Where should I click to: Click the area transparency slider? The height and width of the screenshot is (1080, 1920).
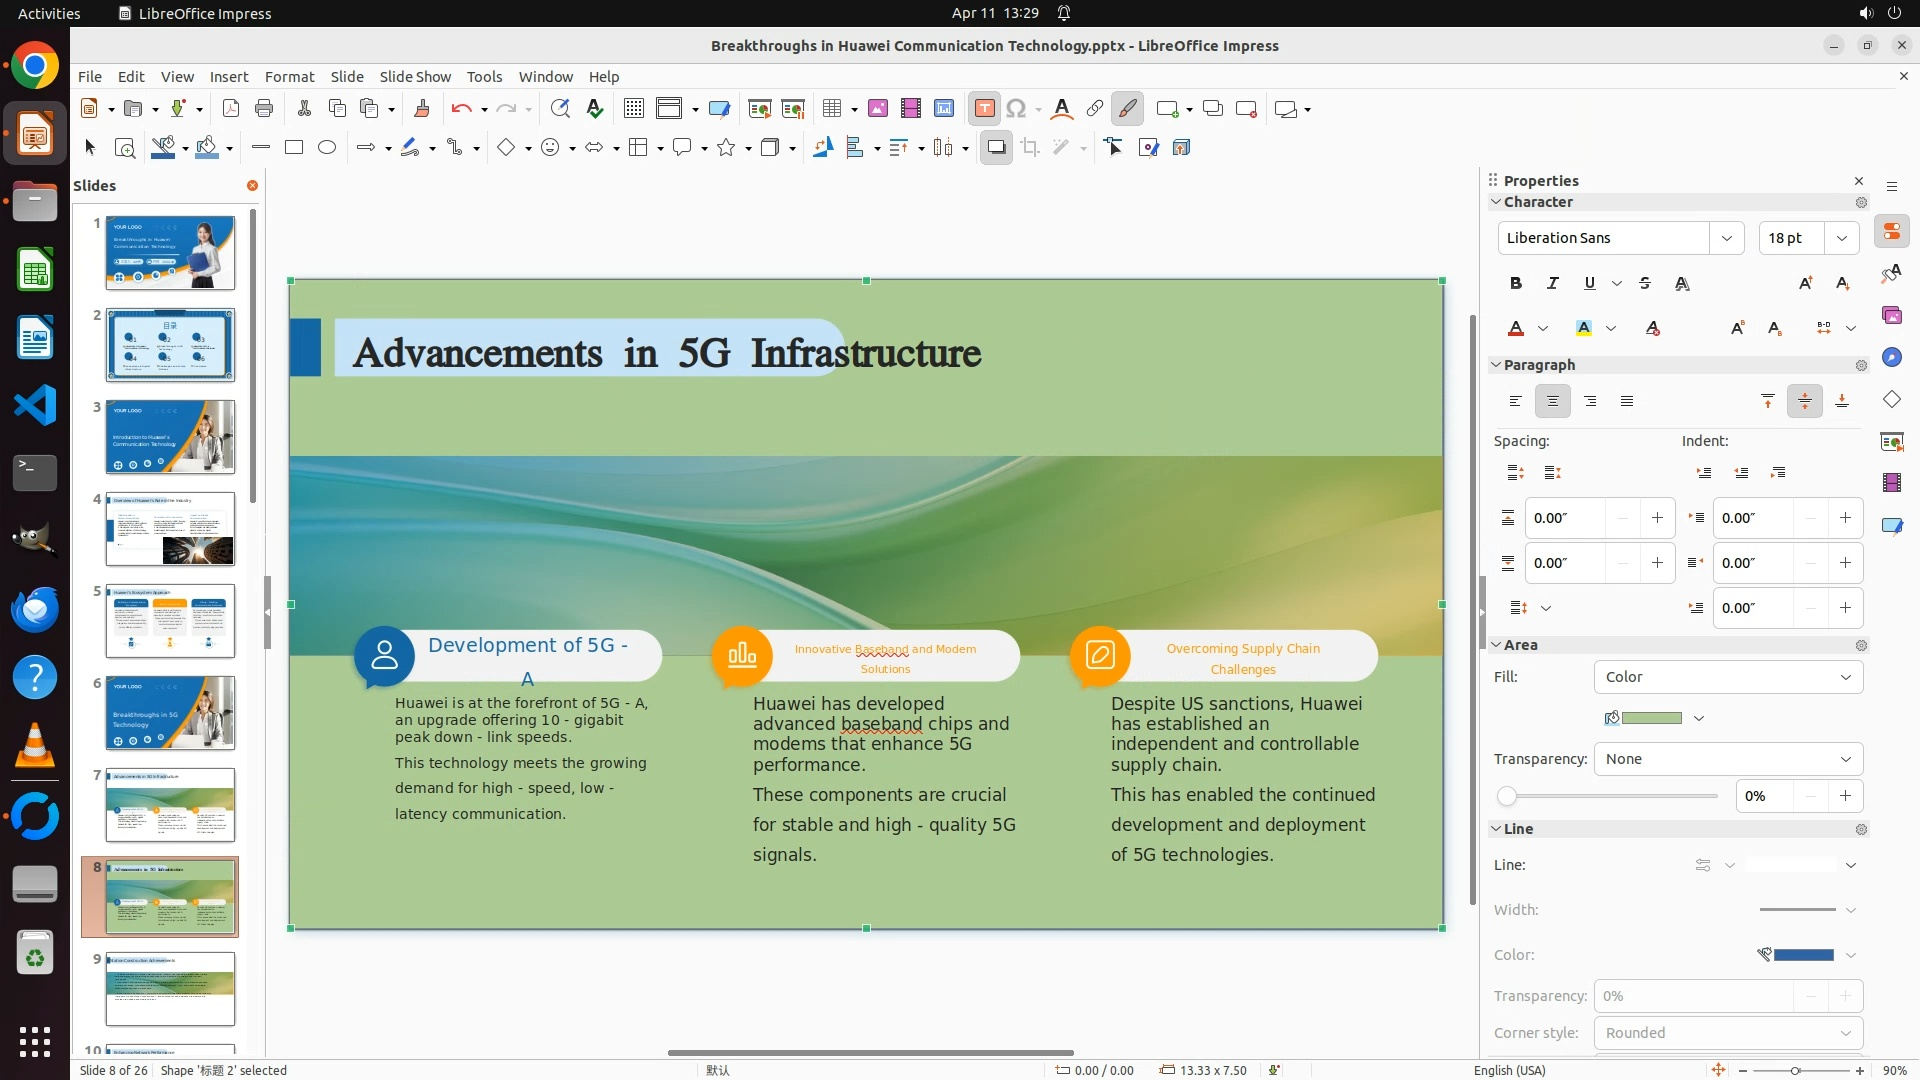point(1610,797)
